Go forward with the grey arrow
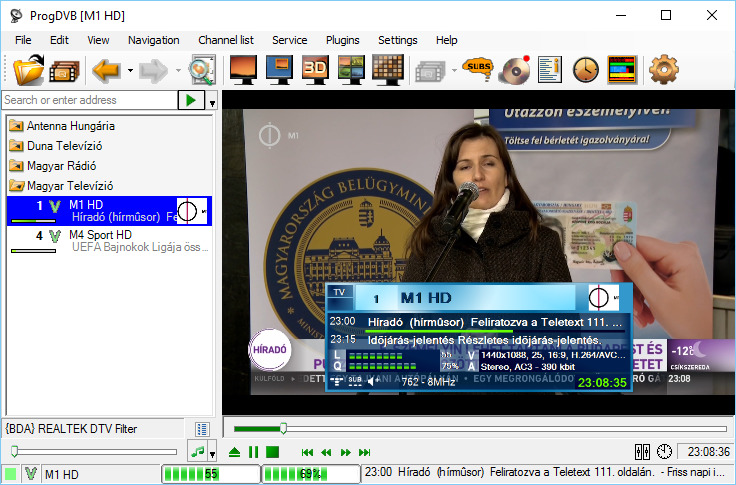The image size is (736, 485). pos(153,71)
